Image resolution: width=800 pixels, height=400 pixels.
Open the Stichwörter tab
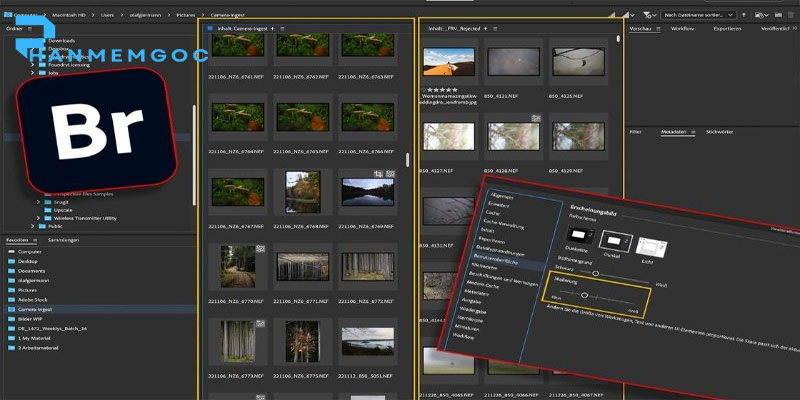719,132
